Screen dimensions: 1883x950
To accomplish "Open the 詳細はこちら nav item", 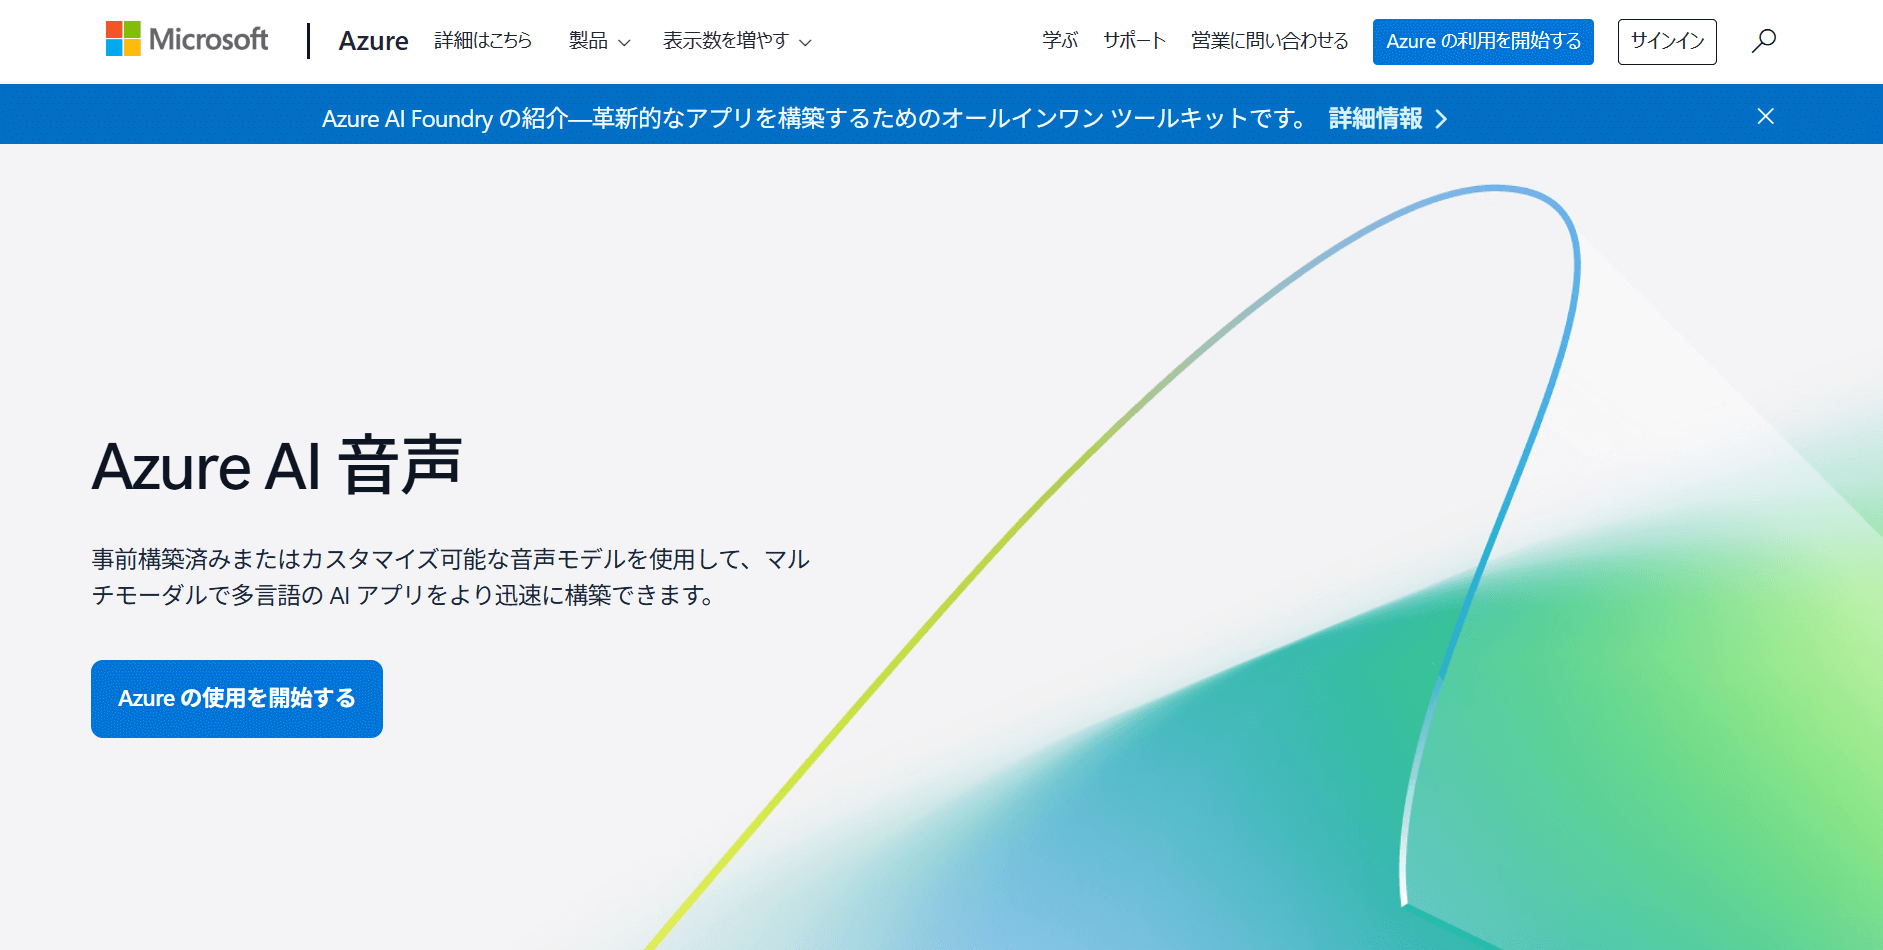I will tap(483, 41).
